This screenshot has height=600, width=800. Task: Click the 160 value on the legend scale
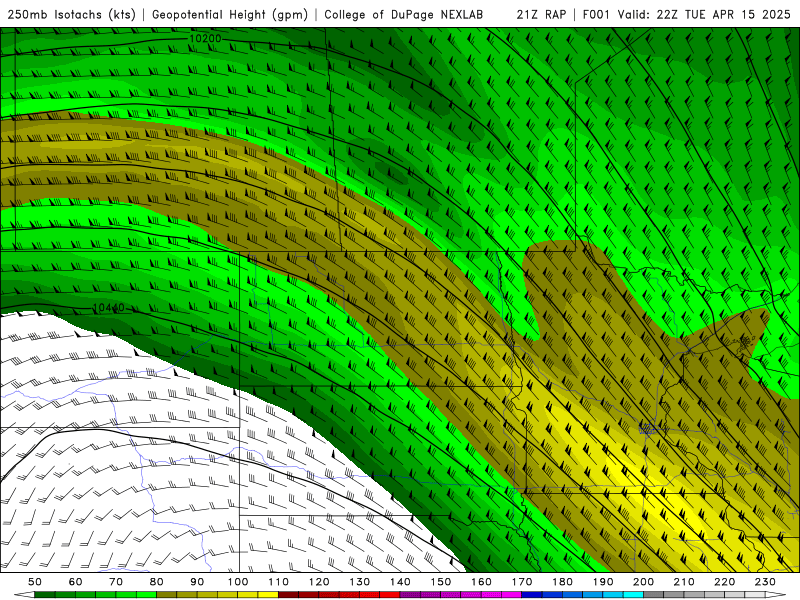tap(481, 582)
